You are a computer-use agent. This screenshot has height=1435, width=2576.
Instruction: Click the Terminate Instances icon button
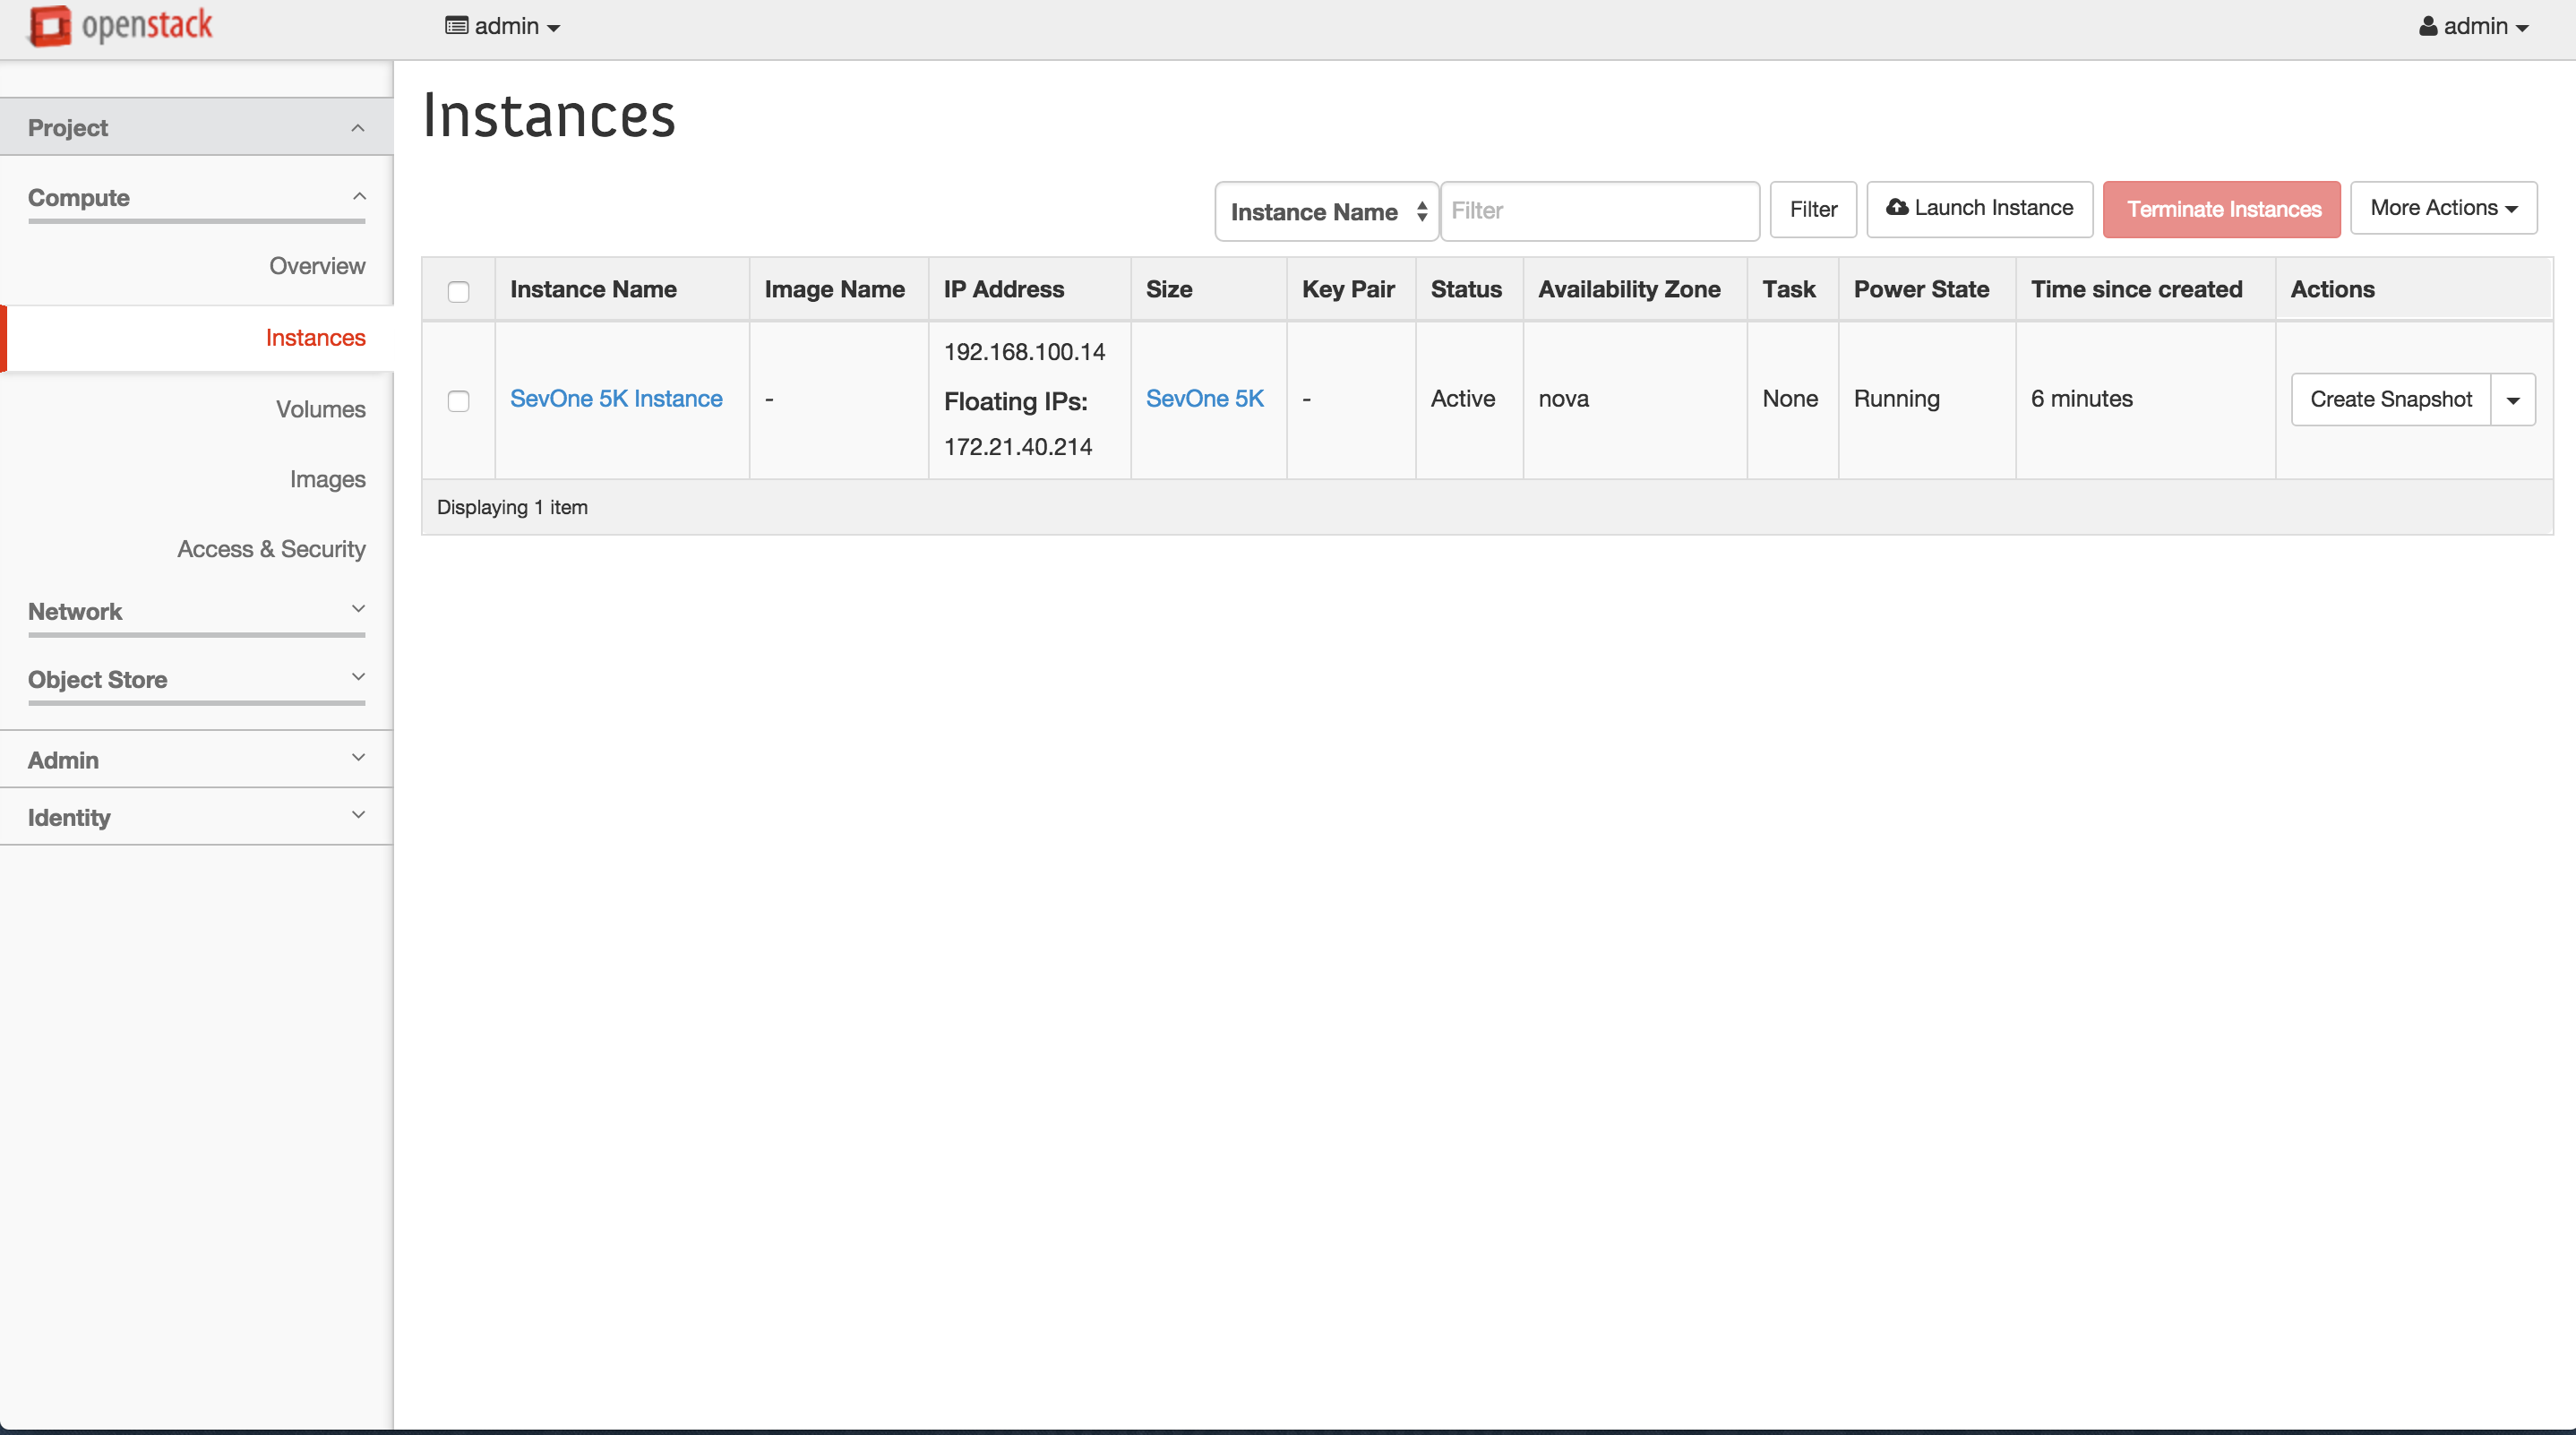[2222, 209]
